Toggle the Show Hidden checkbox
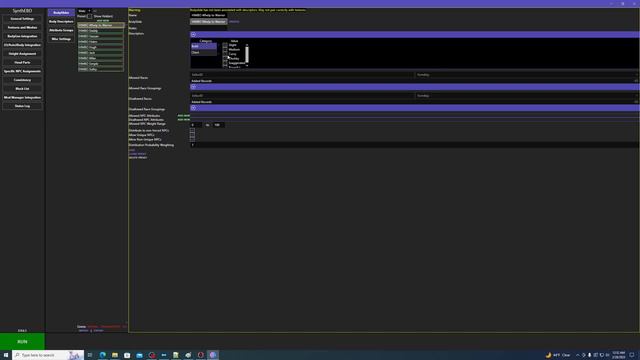The width and height of the screenshot is (640, 360). coord(90,16)
